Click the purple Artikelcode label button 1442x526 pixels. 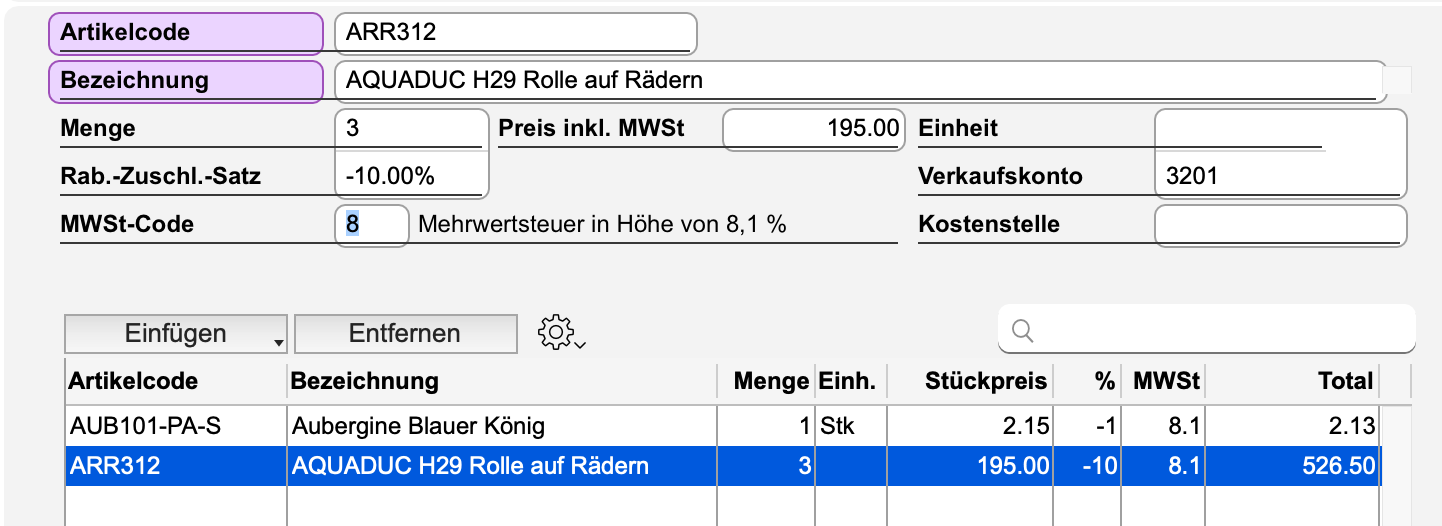(x=186, y=33)
